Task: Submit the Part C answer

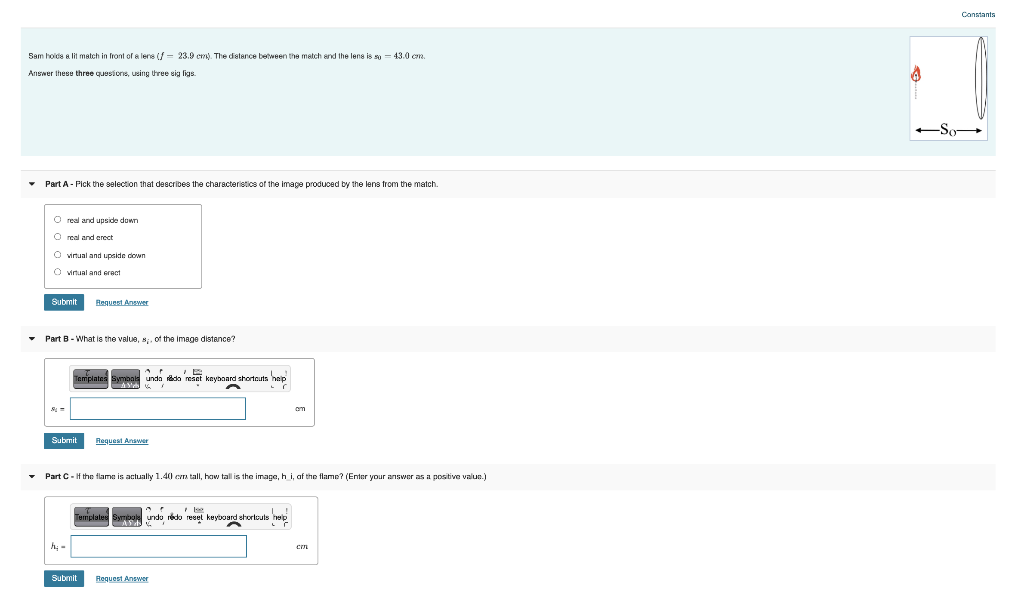Action: [63, 578]
